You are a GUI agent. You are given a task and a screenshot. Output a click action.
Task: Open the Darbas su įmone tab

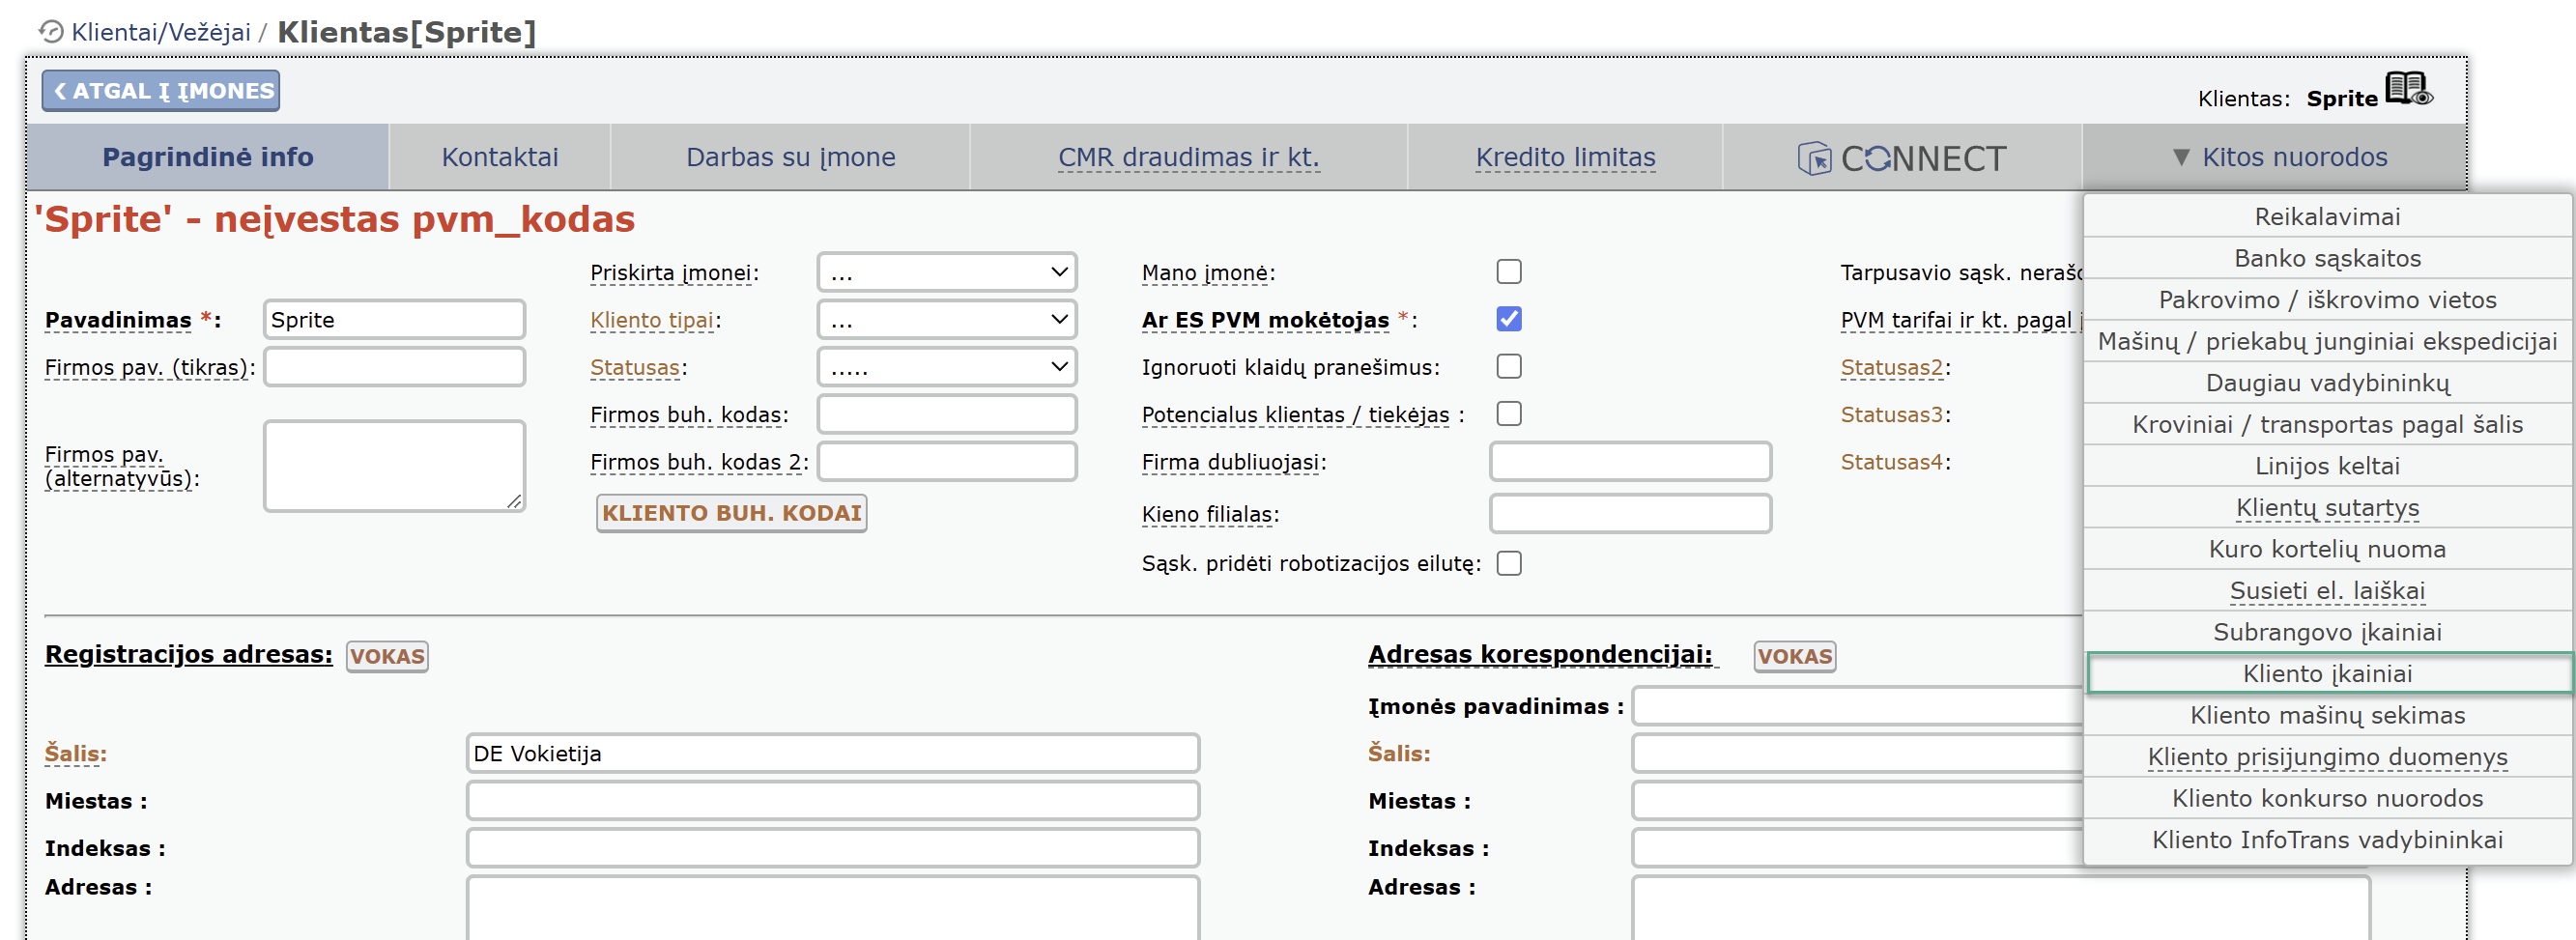(x=790, y=157)
